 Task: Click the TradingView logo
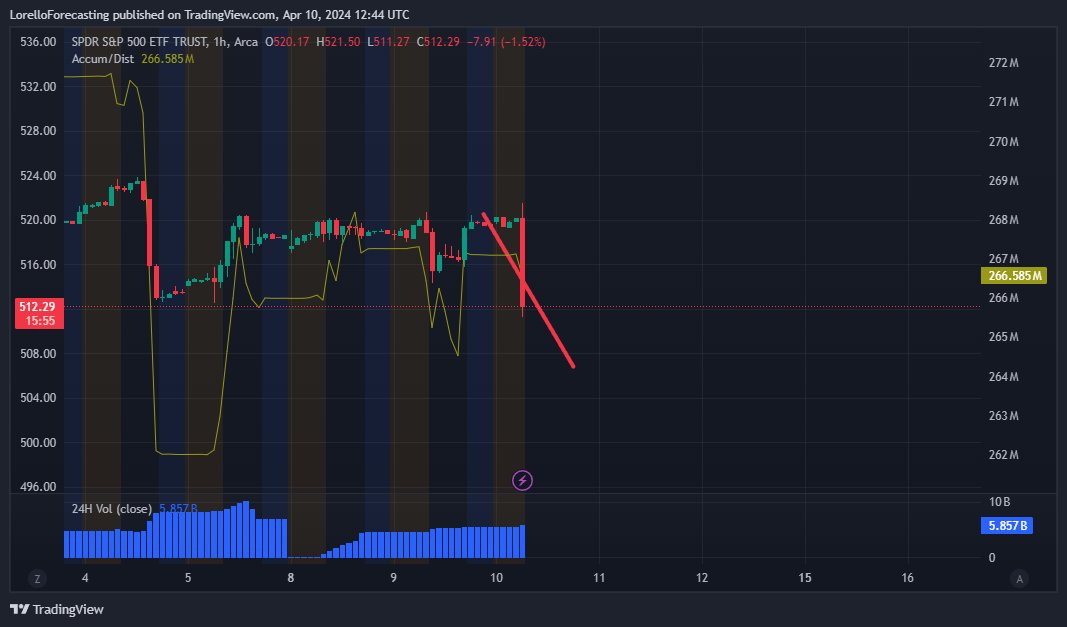click(x=57, y=609)
